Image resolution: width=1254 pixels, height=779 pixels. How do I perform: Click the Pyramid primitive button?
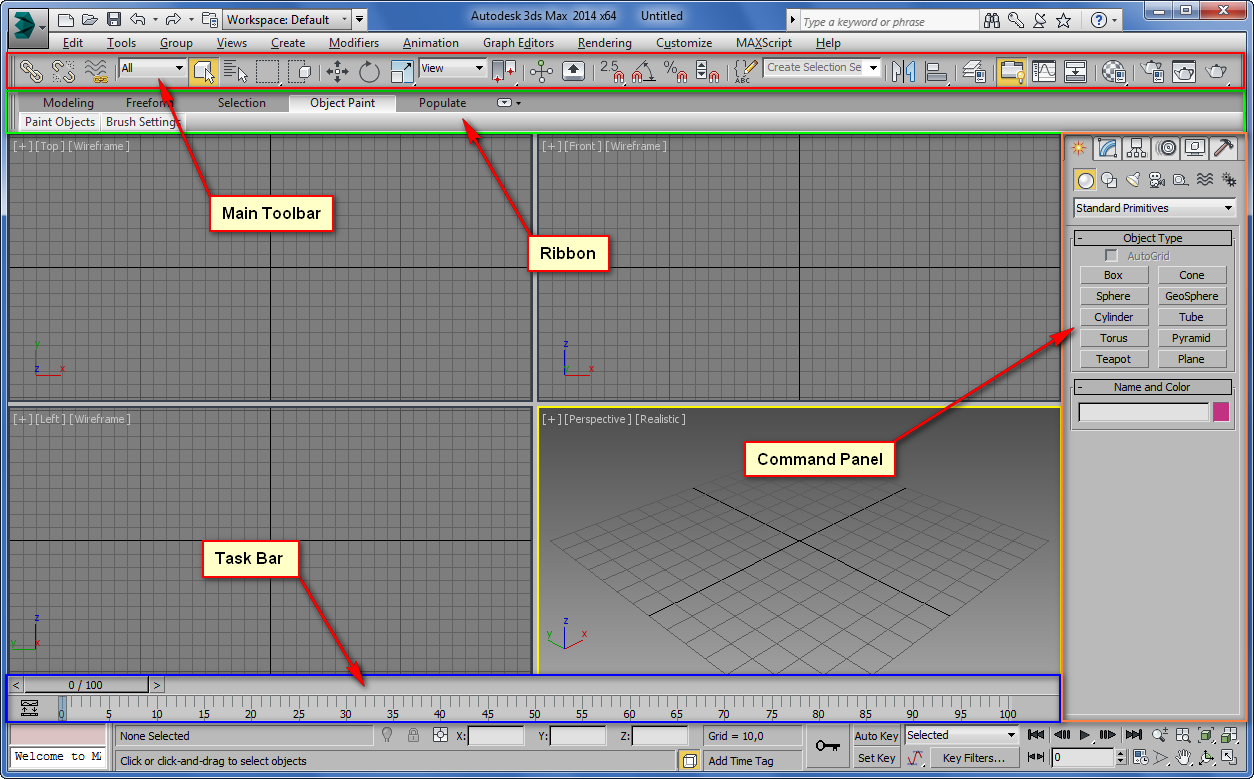tap(1191, 338)
